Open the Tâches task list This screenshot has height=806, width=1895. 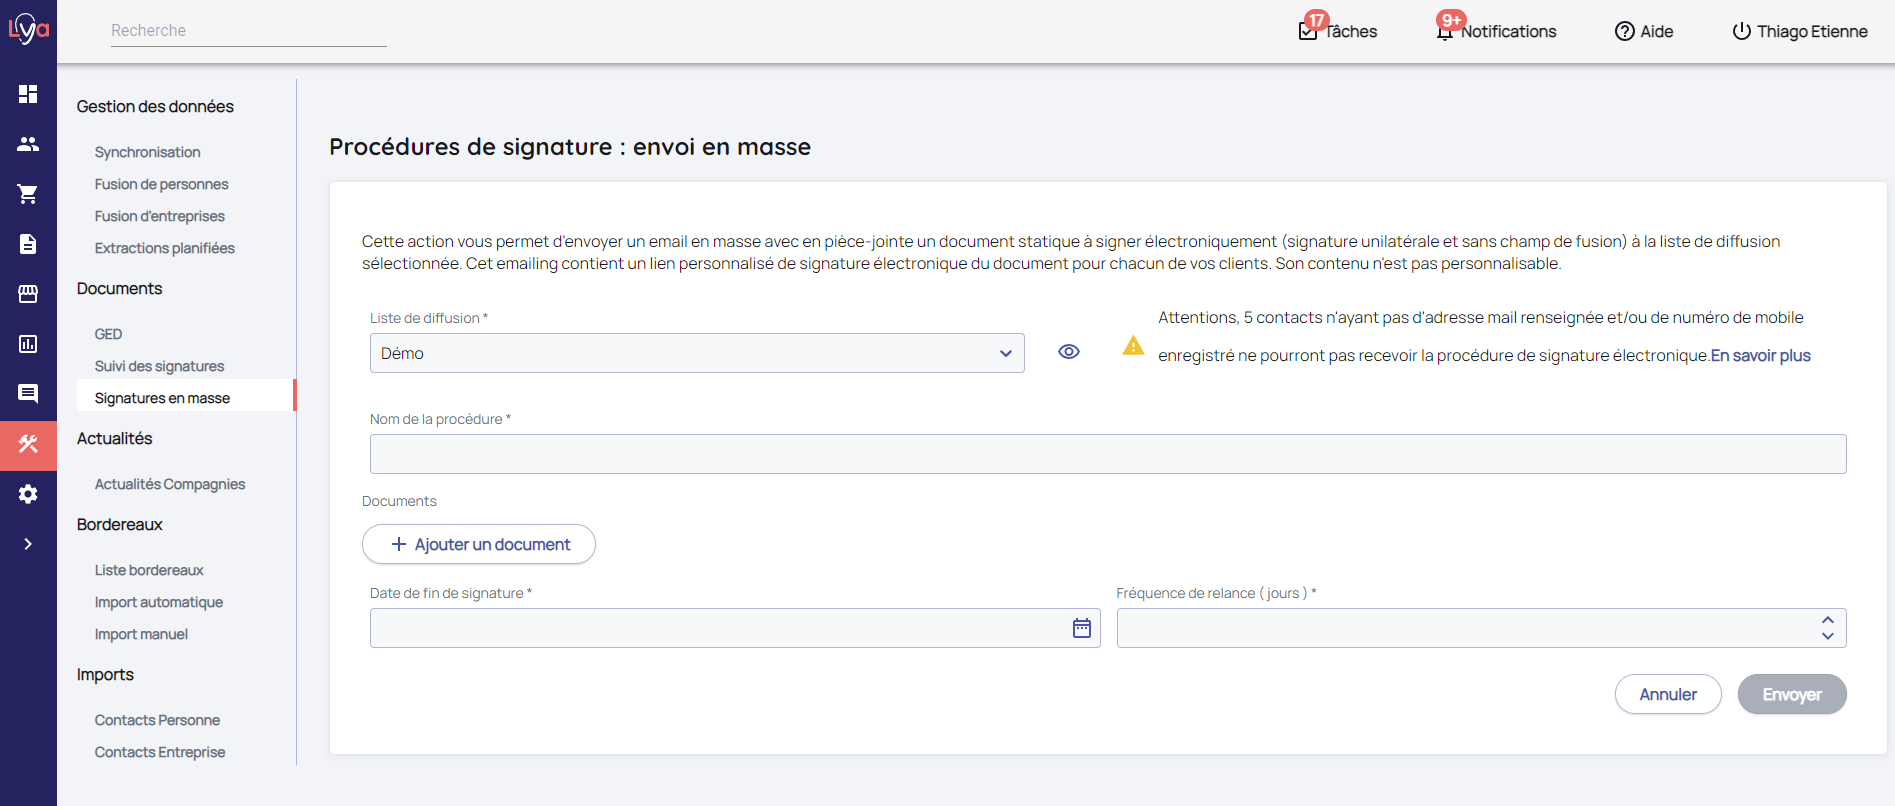click(x=1338, y=31)
